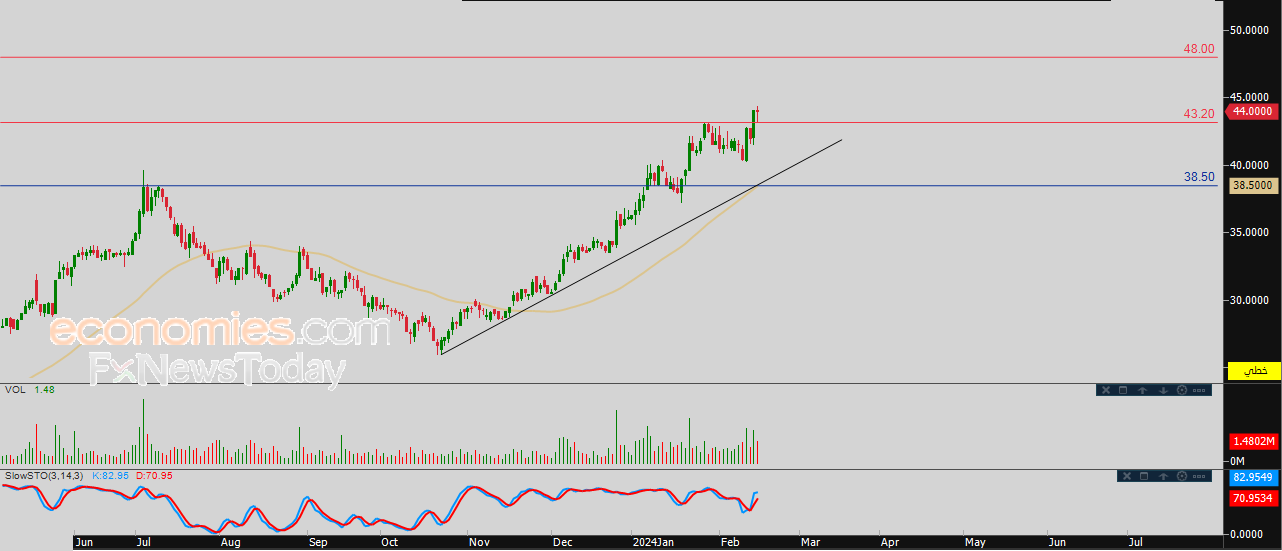Maximize the VOL indicator panel
Screen dimensions: 1282x551
point(1123,390)
